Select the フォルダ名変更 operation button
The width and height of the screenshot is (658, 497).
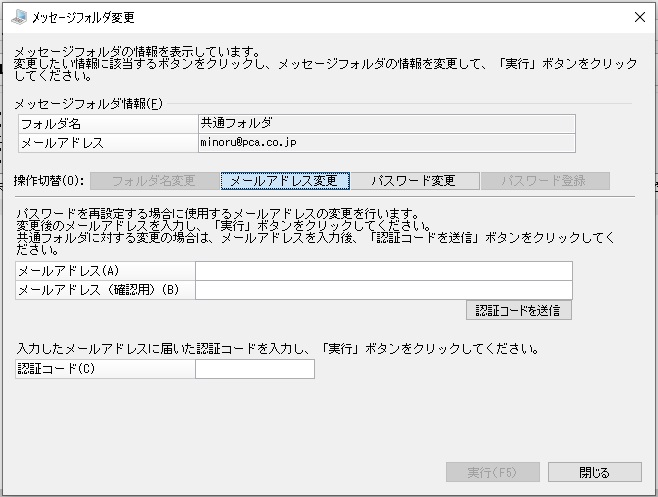[154, 181]
